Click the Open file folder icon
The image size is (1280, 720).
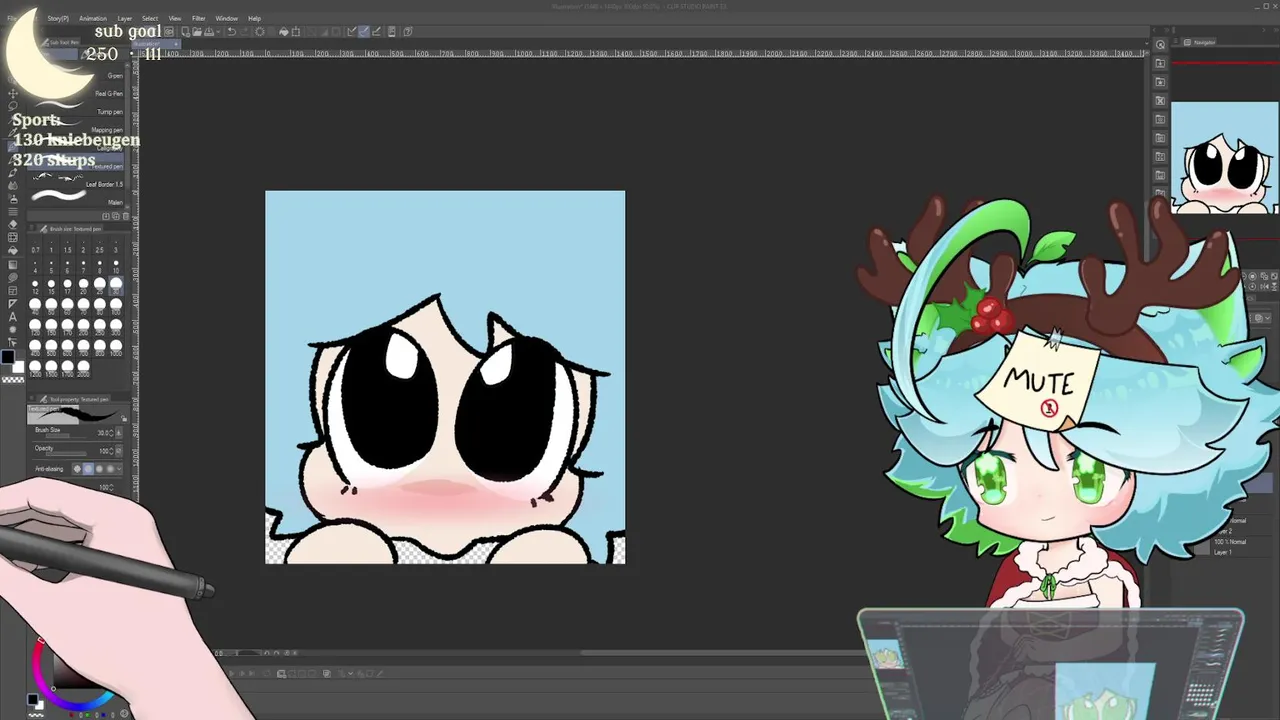tap(197, 31)
